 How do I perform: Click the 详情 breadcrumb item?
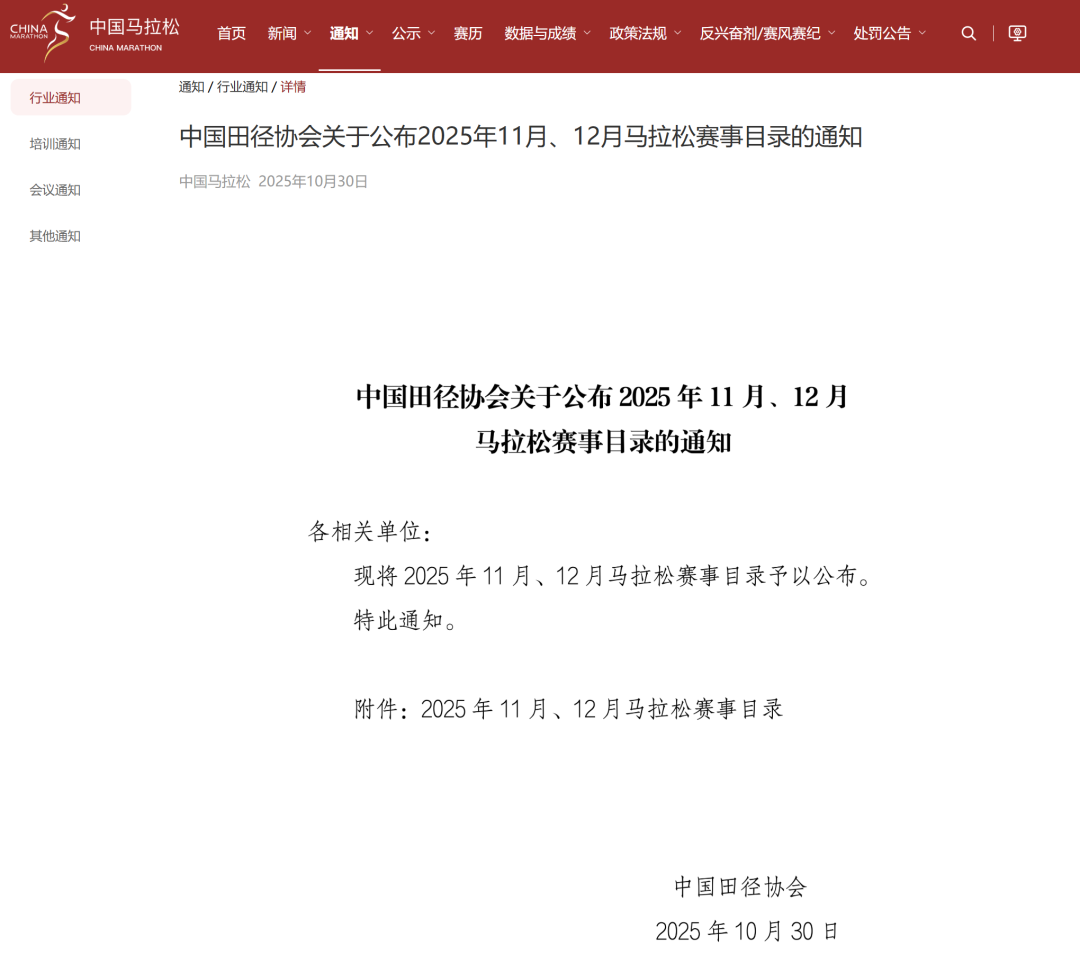tap(293, 87)
